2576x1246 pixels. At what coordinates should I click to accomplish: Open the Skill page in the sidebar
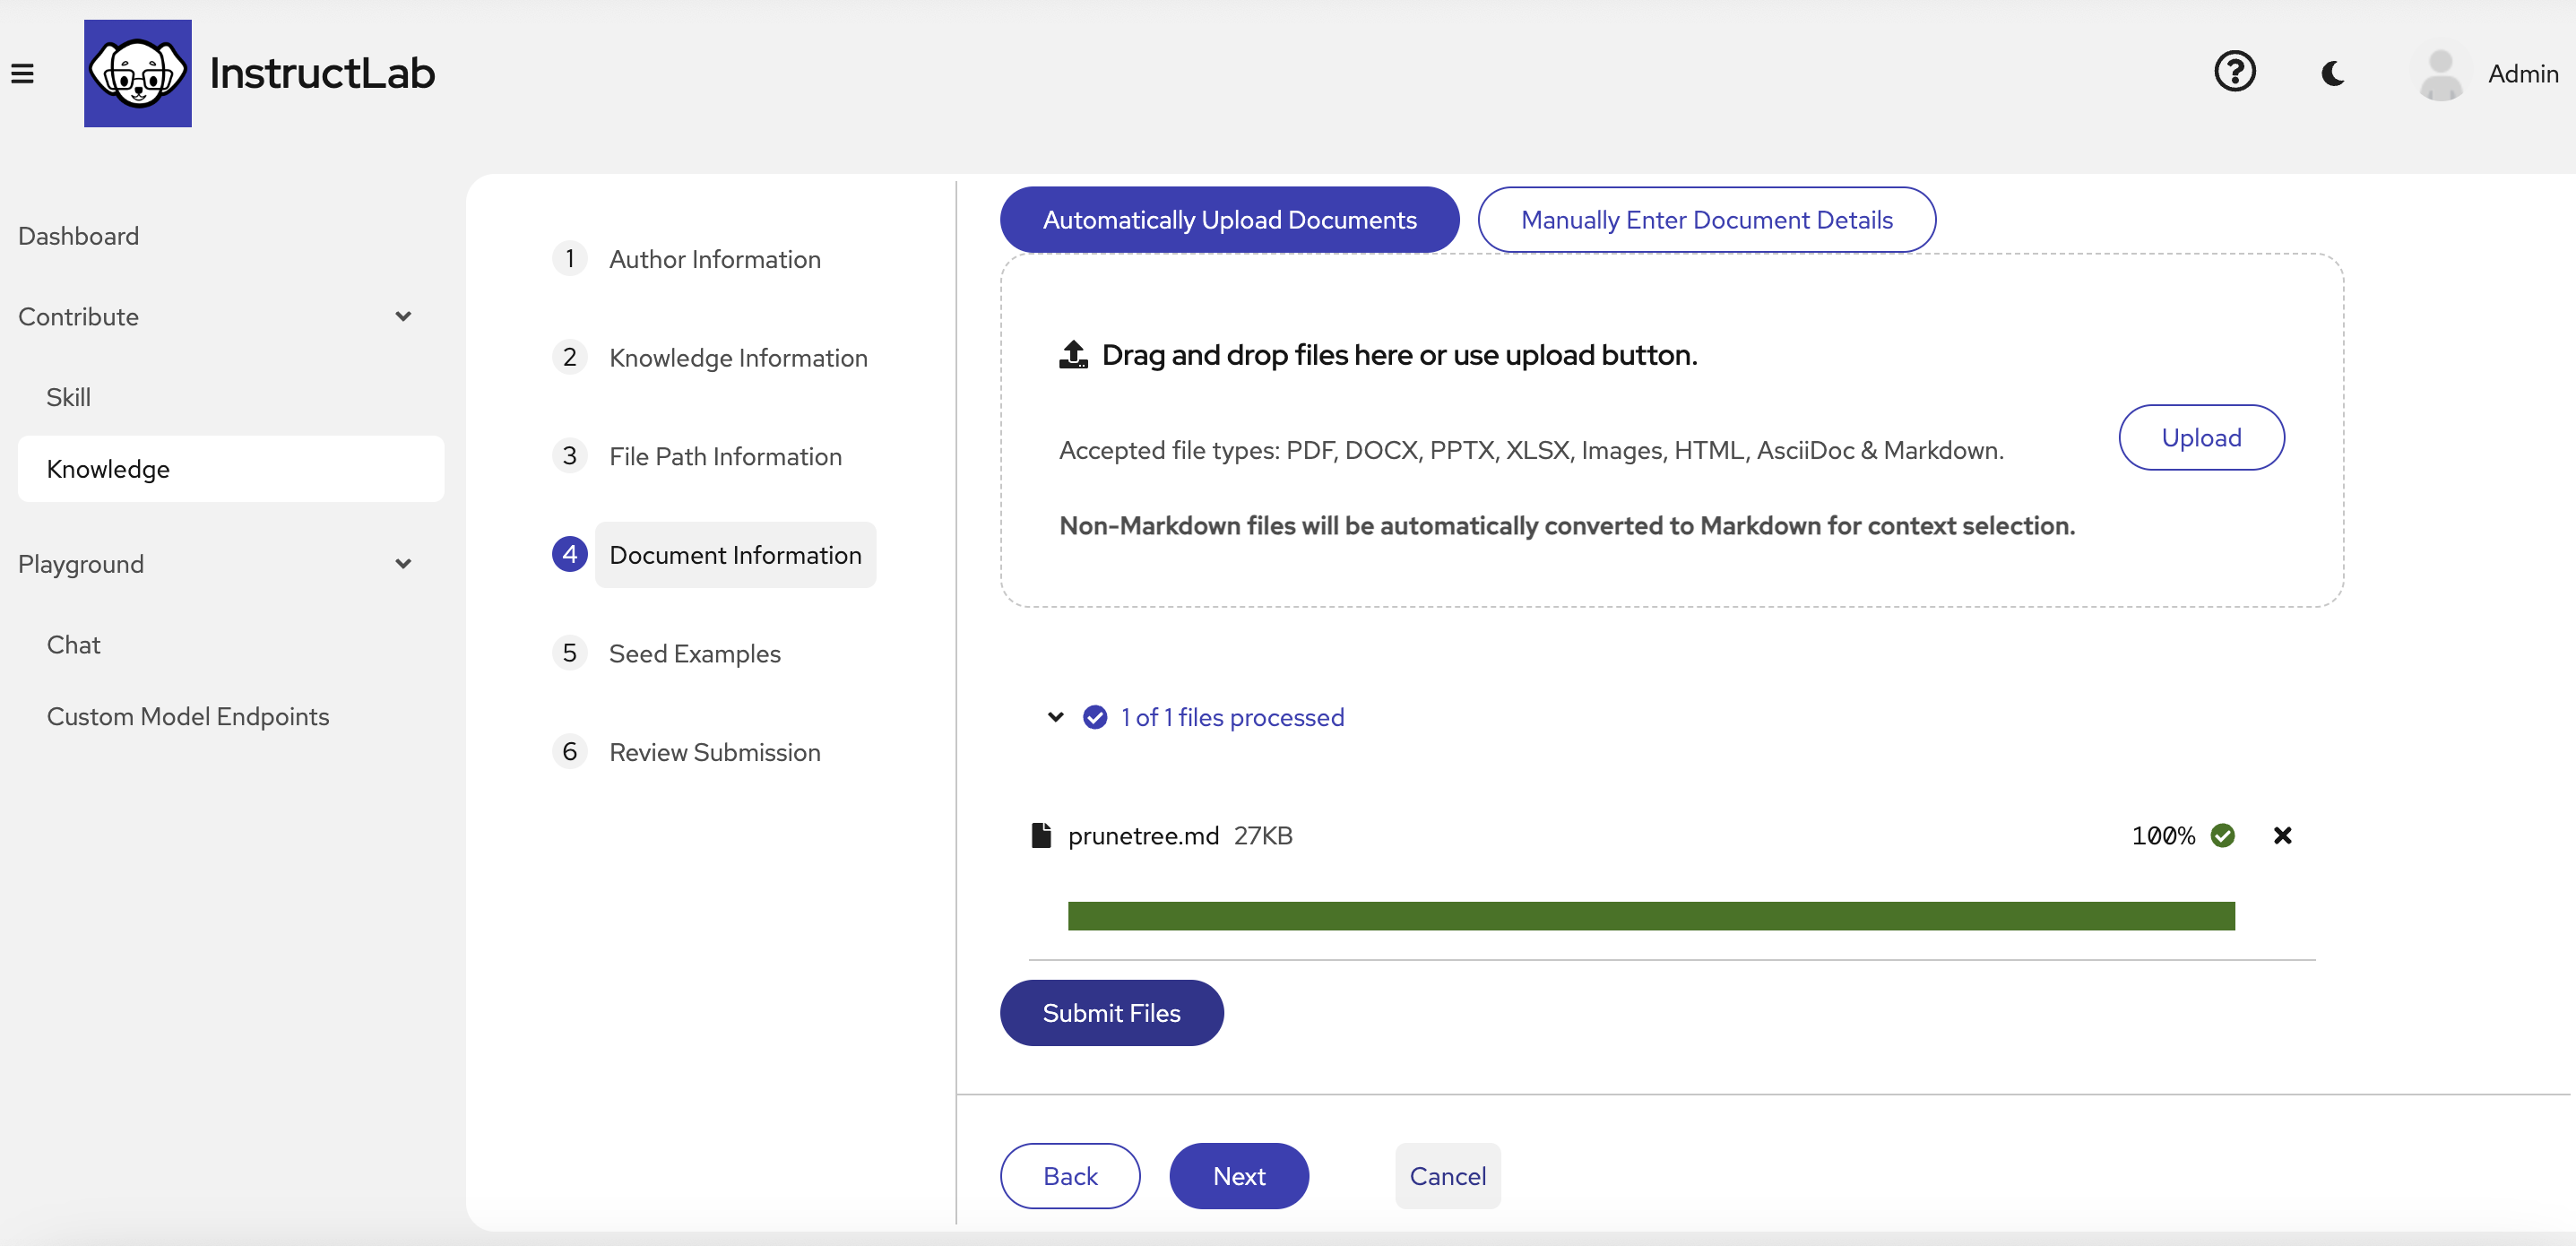click(68, 397)
